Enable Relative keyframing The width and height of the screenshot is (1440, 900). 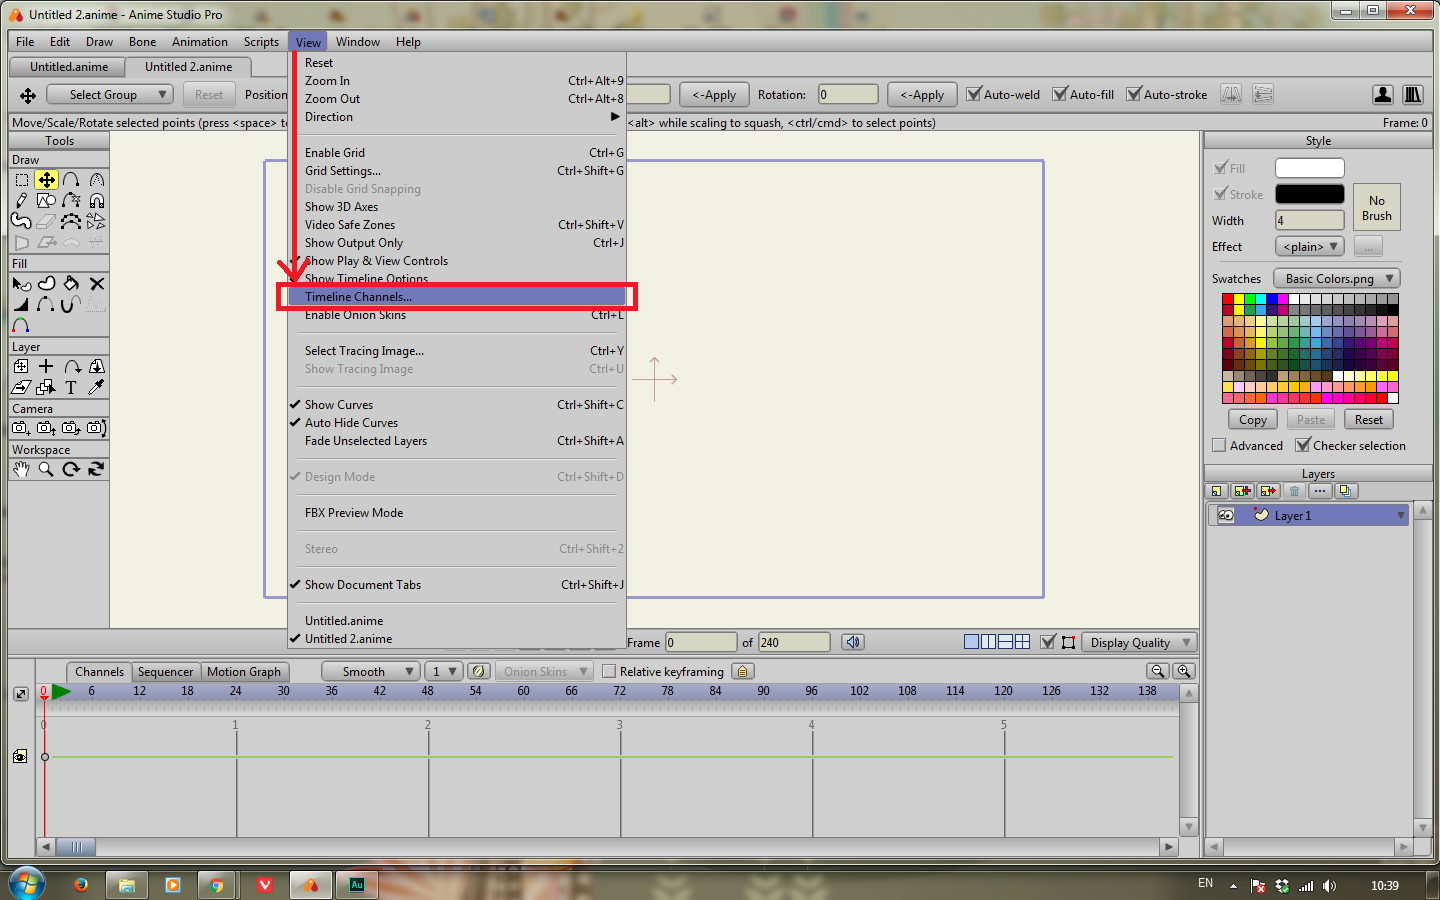pos(610,671)
